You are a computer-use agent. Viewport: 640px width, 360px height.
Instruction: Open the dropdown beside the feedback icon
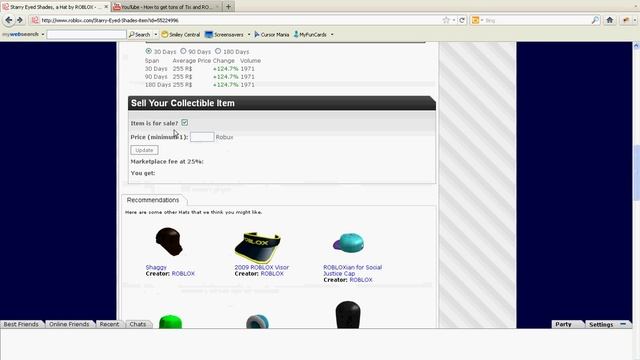click(635, 20)
